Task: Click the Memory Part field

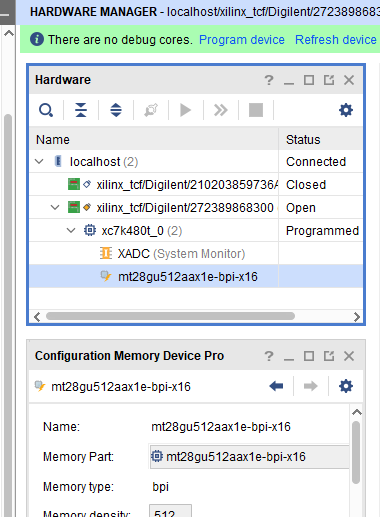Action: (249, 457)
